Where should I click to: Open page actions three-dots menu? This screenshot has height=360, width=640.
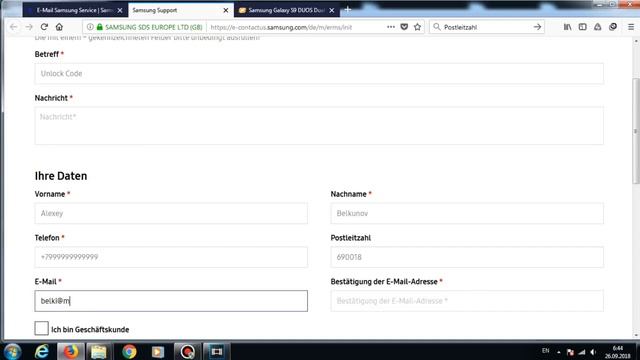(391, 27)
